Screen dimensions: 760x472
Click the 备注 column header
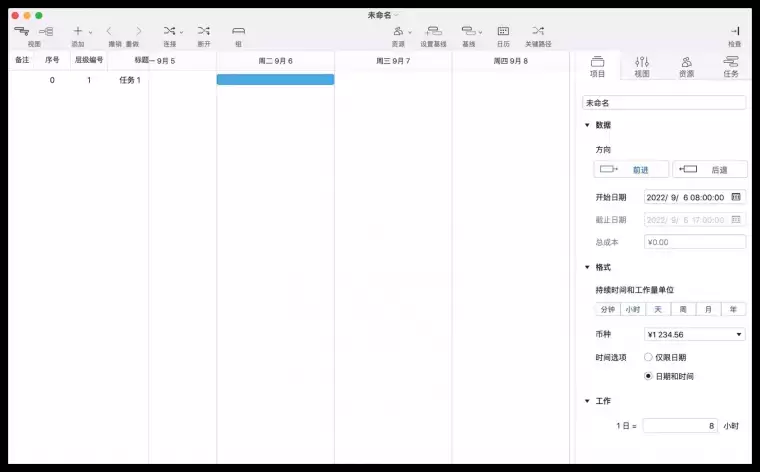coord(22,60)
